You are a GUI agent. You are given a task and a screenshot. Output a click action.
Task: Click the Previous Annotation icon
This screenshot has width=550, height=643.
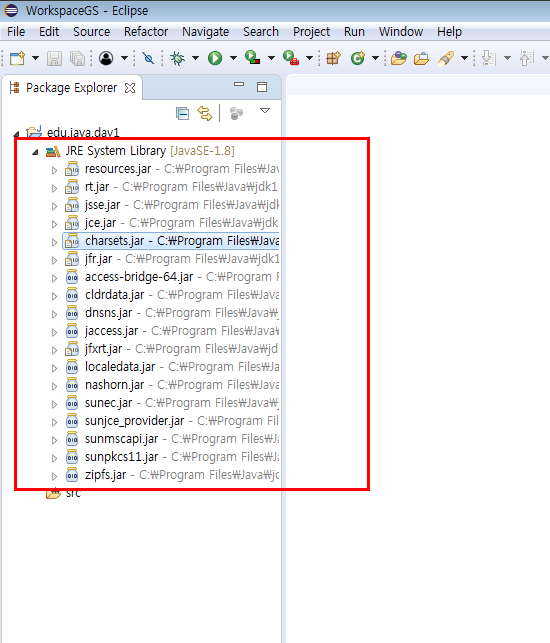527,58
